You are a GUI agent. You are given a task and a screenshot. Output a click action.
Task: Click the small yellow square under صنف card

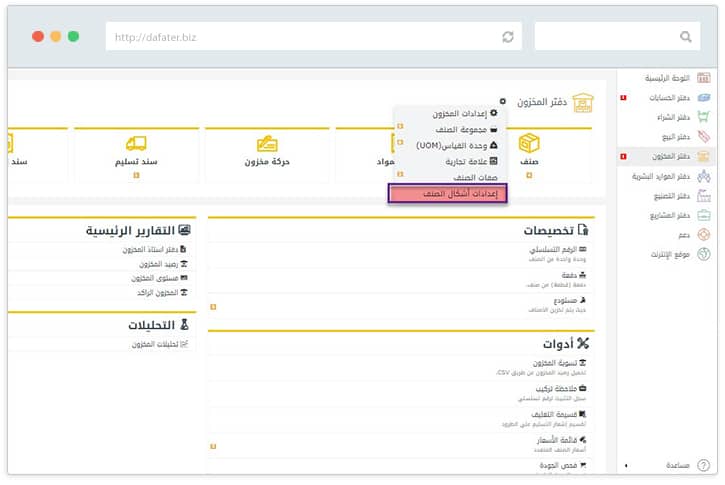coord(529,175)
